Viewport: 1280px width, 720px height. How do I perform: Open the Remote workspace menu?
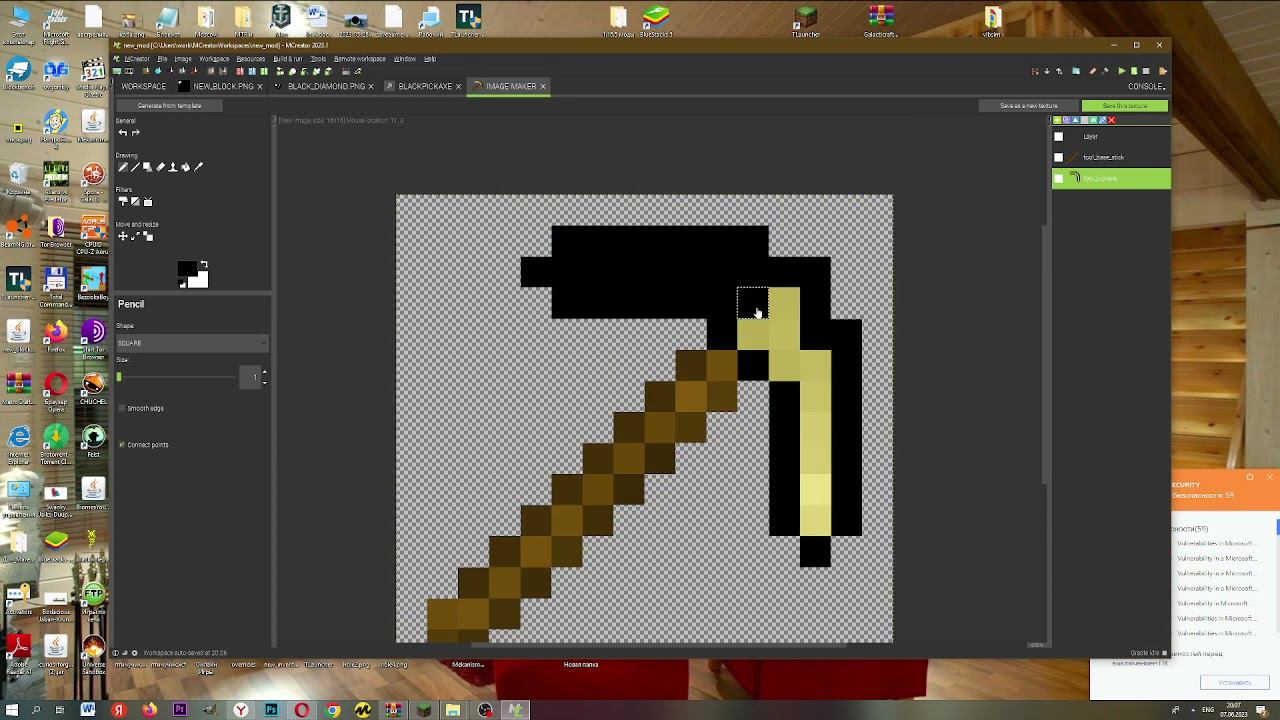pyautogui.click(x=360, y=59)
